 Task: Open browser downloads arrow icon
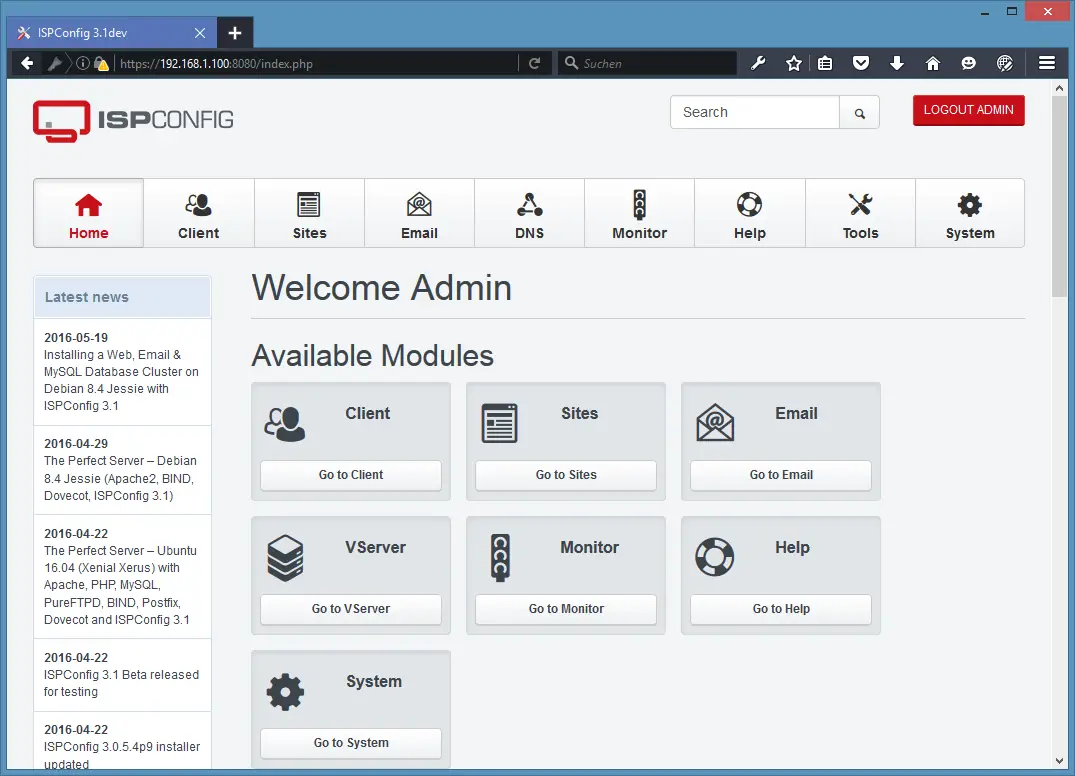point(897,64)
